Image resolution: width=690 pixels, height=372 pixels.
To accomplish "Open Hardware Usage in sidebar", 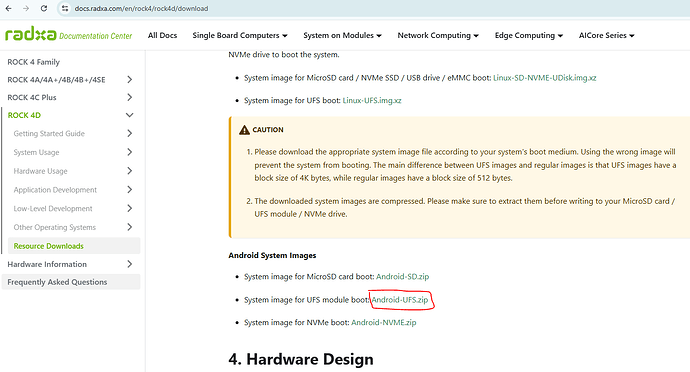I will (40, 171).
